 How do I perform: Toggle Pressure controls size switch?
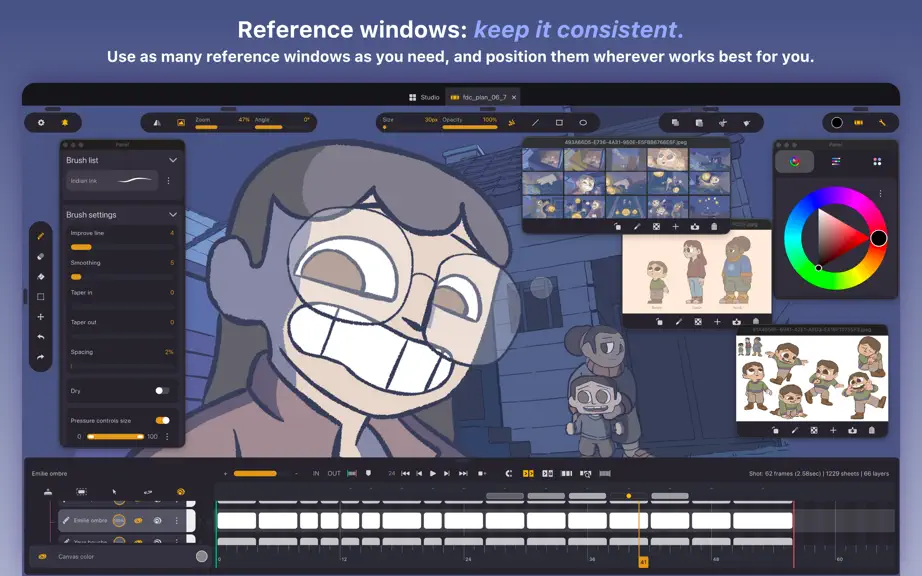point(162,420)
